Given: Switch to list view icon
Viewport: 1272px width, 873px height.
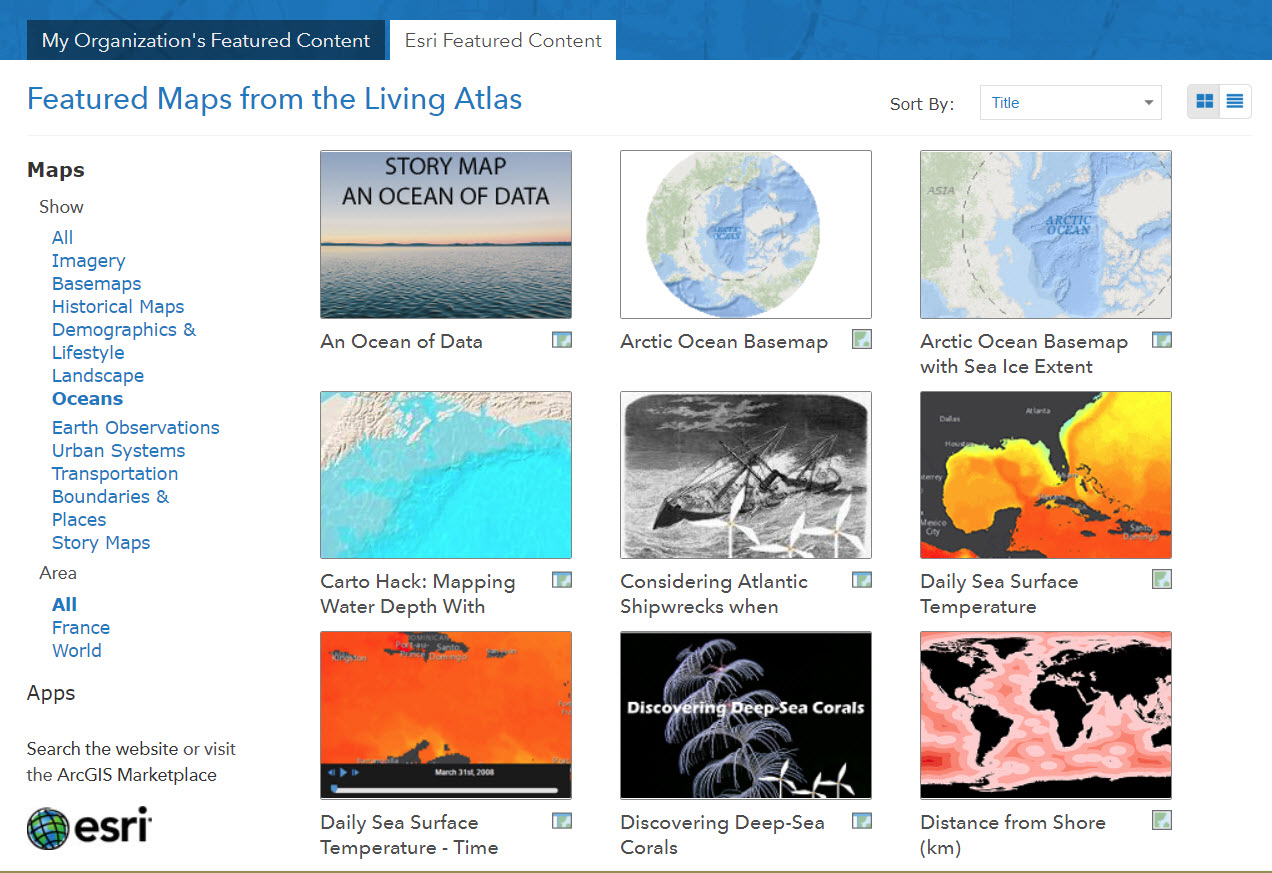Looking at the screenshot, I should point(1235,102).
